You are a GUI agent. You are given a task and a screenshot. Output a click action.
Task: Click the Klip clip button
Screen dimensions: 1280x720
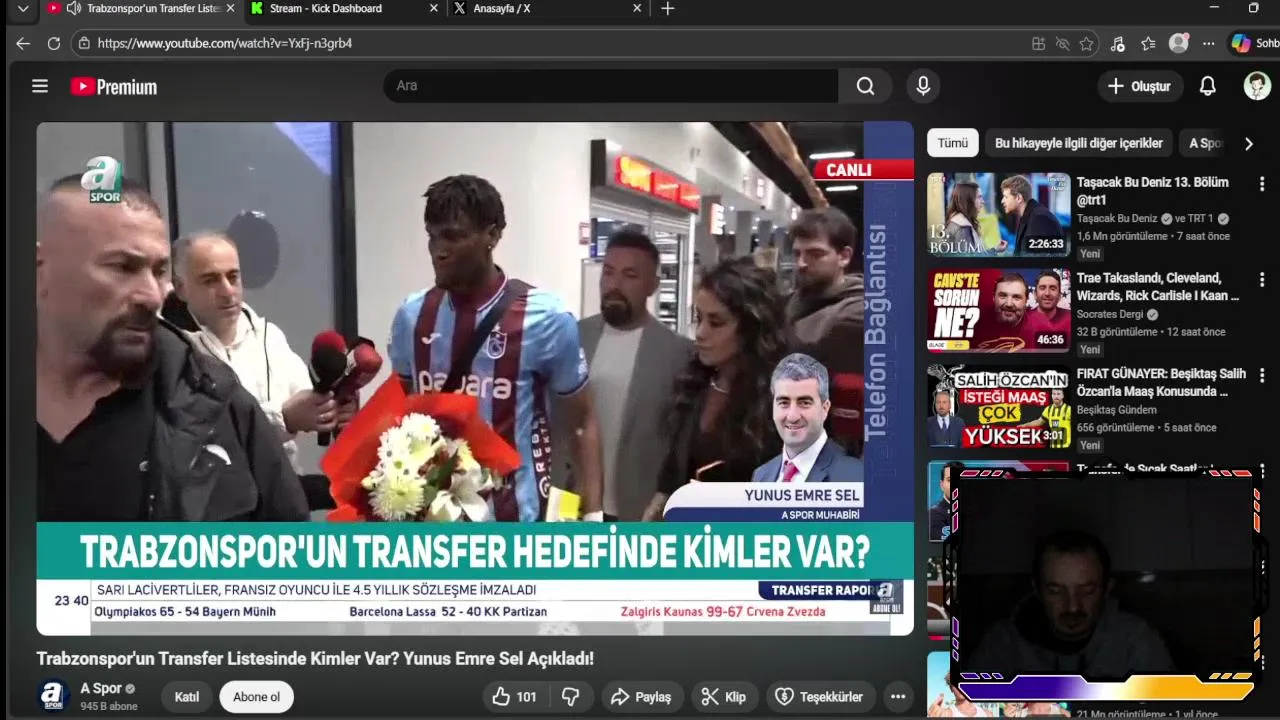tap(723, 697)
